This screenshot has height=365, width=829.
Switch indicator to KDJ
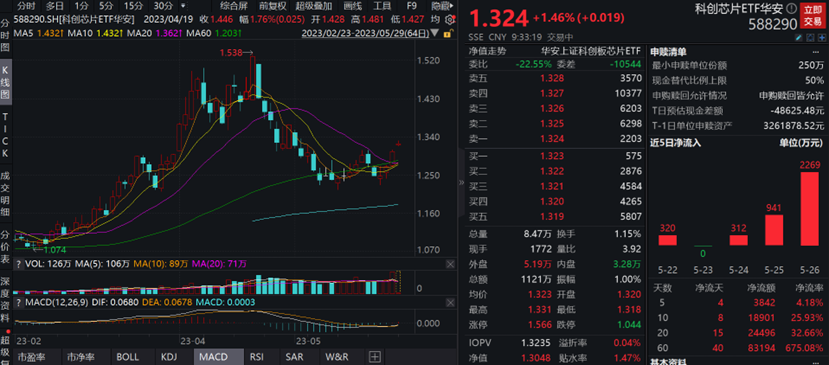point(169,357)
